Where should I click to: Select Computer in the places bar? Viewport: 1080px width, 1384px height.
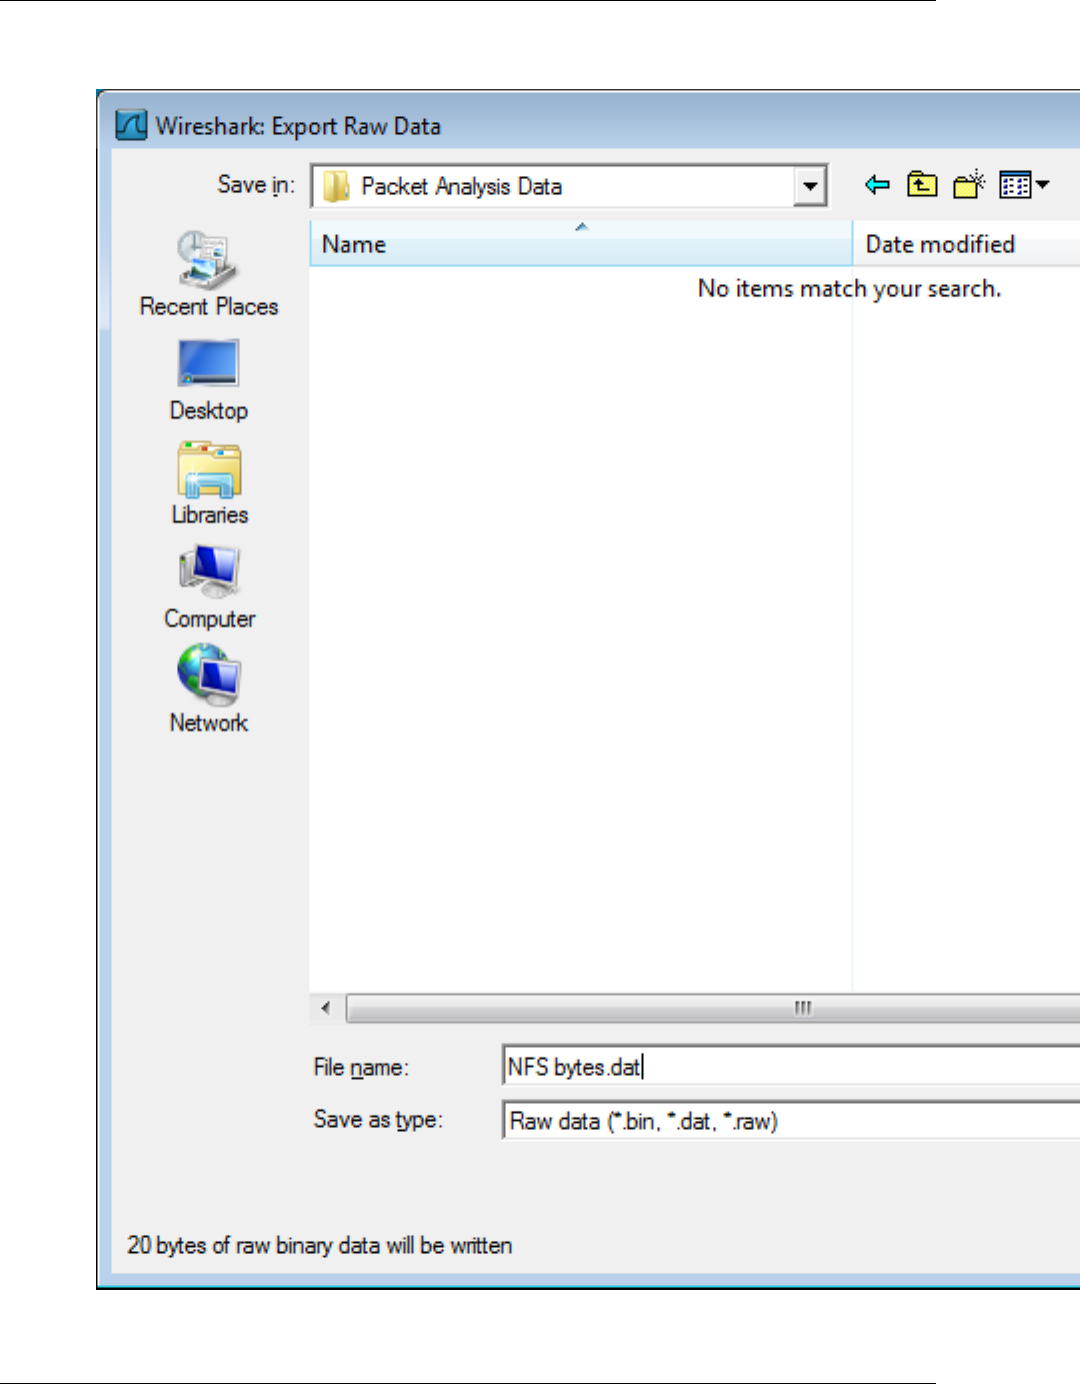tap(209, 588)
